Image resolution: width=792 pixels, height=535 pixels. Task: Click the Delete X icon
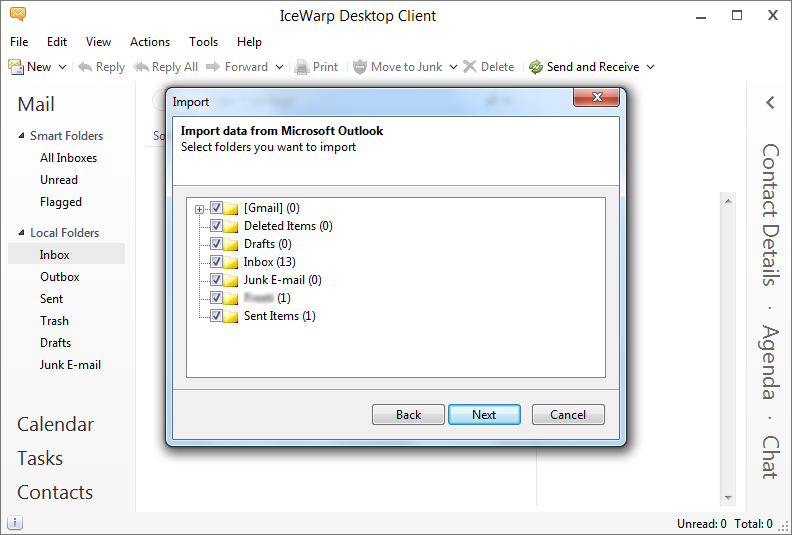click(x=470, y=67)
